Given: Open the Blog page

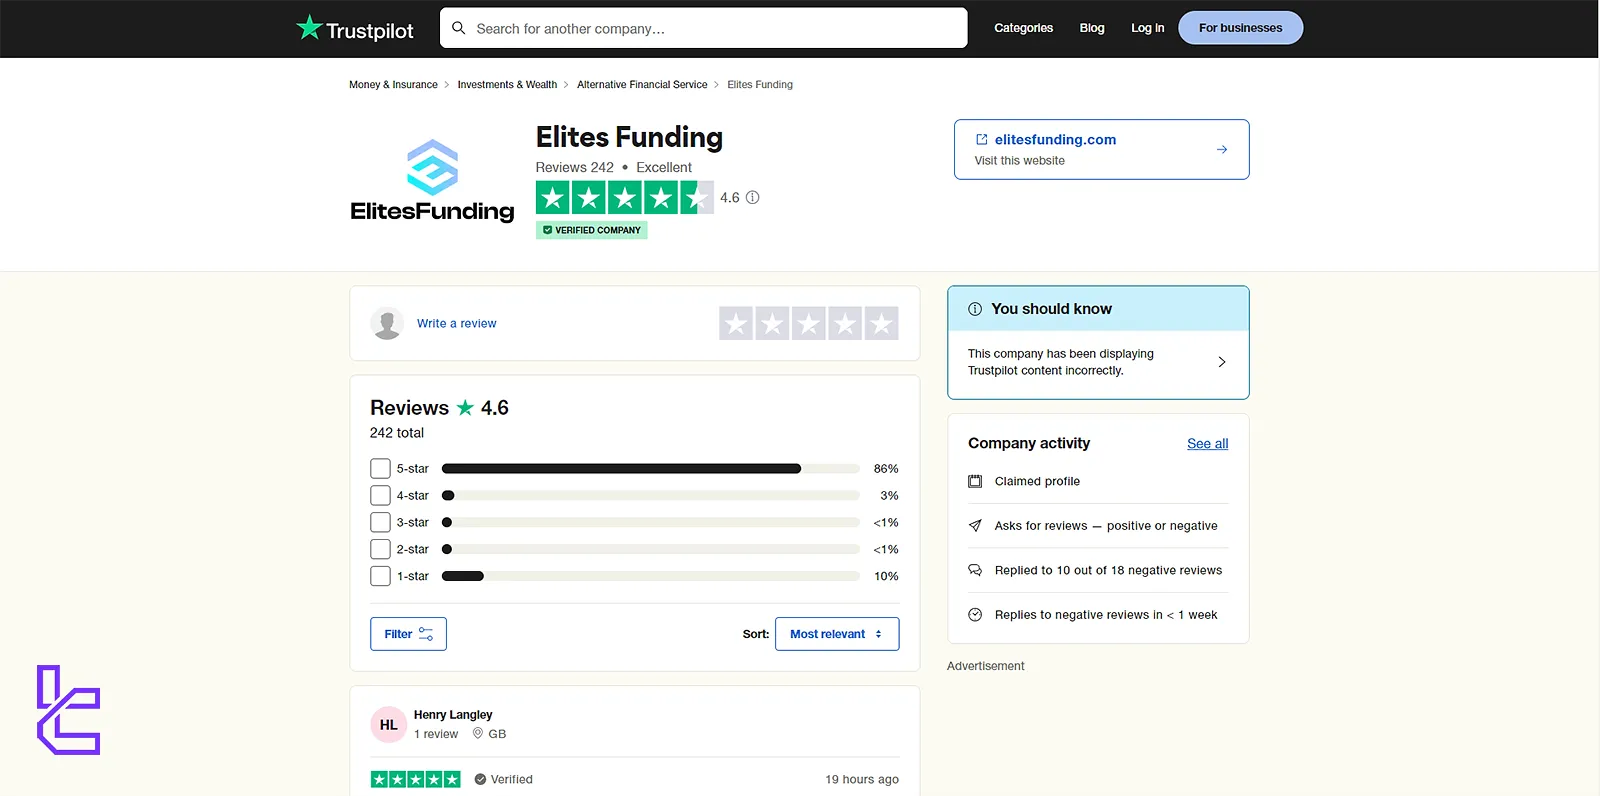Looking at the screenshot, I should (x=1092, y=28).
